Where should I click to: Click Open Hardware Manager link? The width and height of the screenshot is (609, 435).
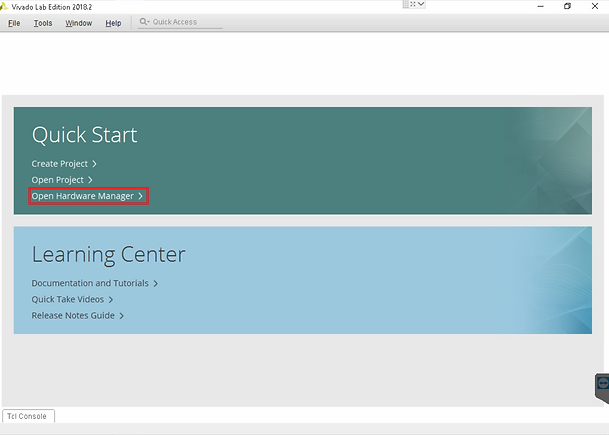coord(87,196)
